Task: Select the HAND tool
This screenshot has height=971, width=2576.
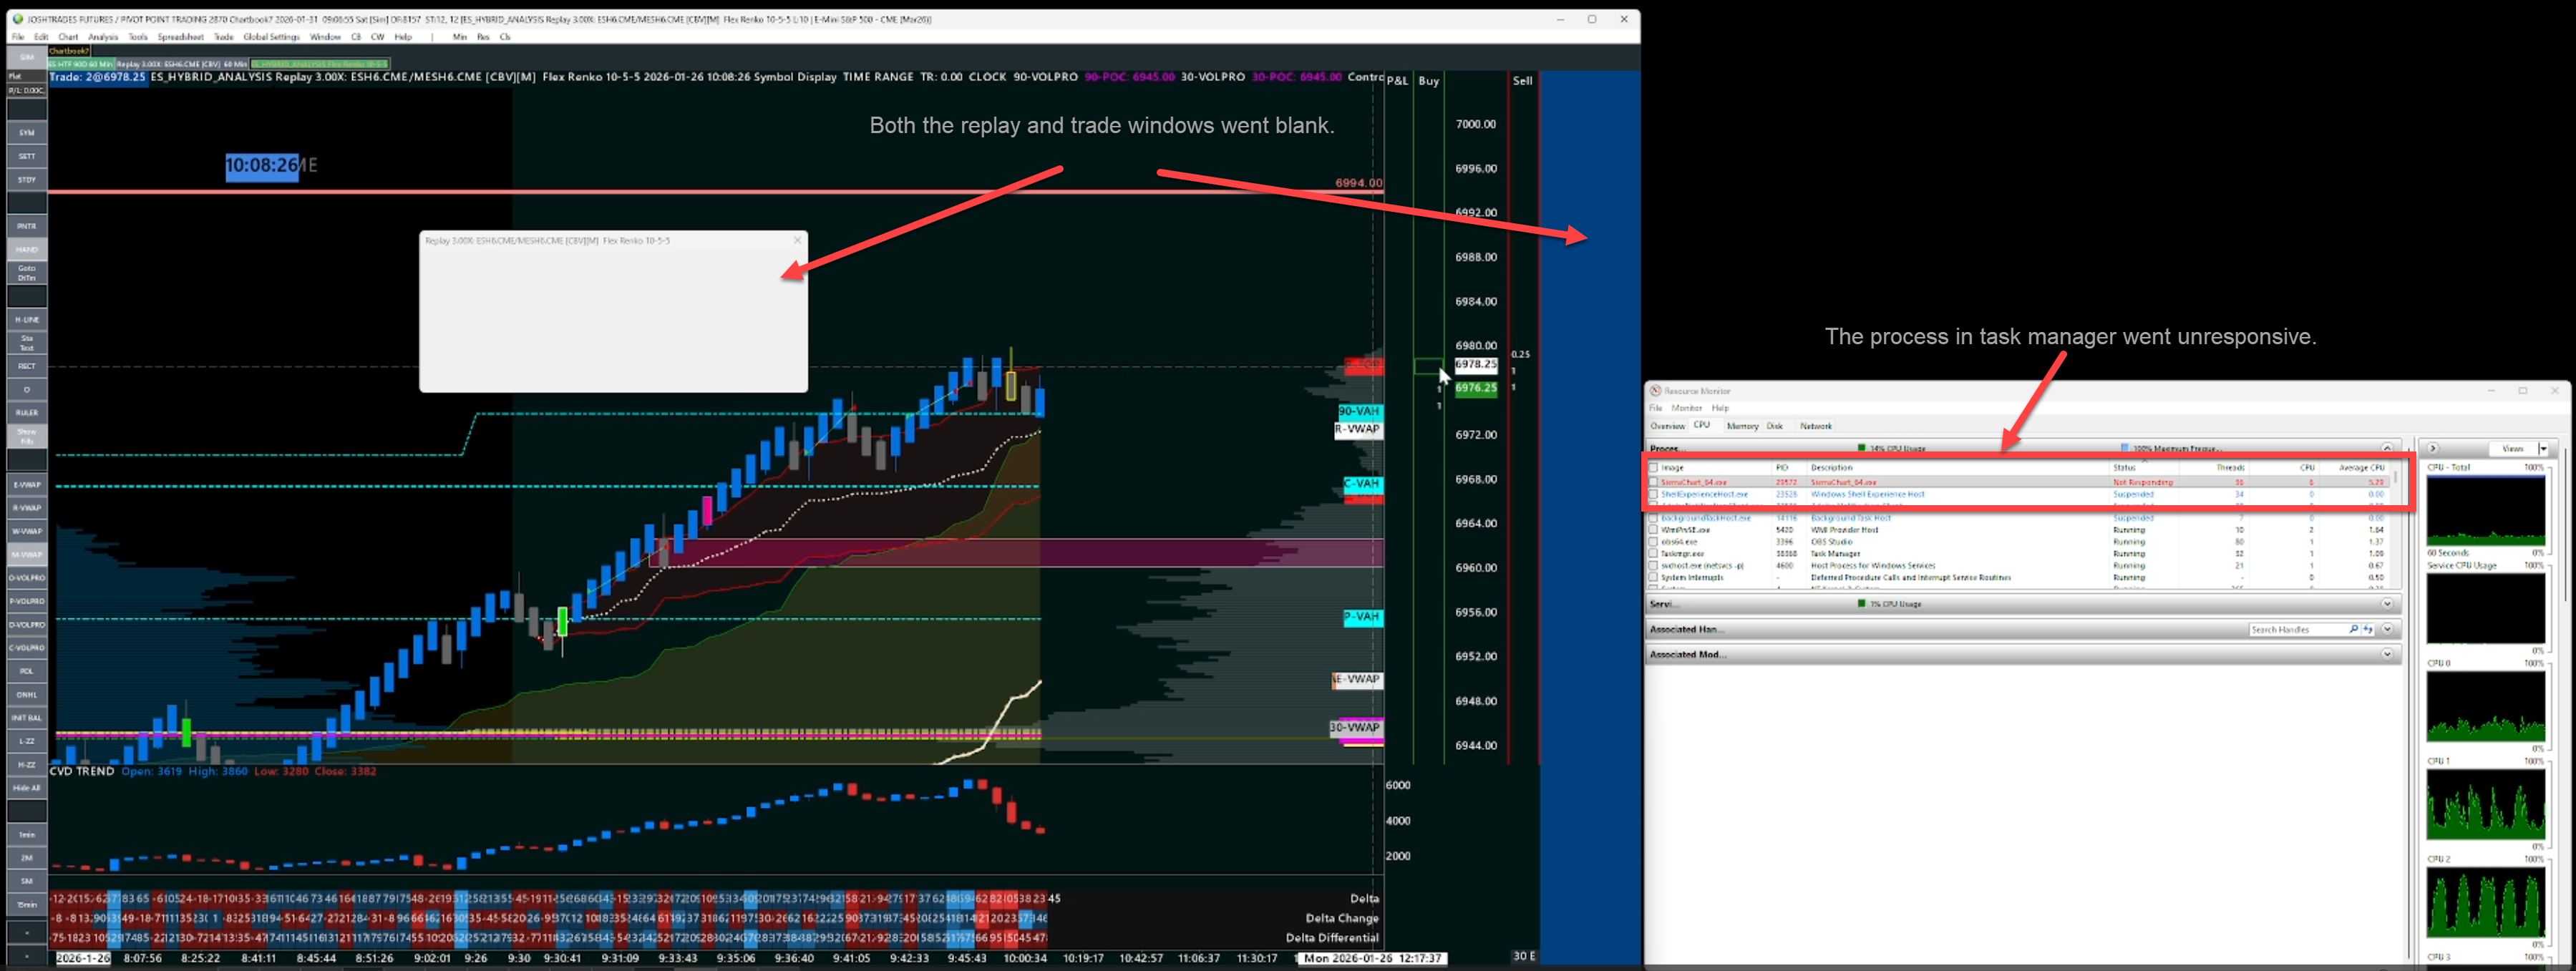Action: tap(27, 250)
